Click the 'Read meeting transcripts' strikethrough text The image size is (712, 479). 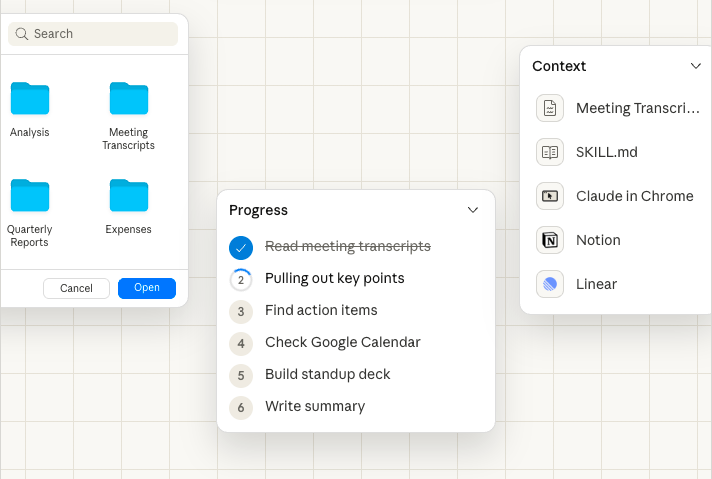pos(348,246)
